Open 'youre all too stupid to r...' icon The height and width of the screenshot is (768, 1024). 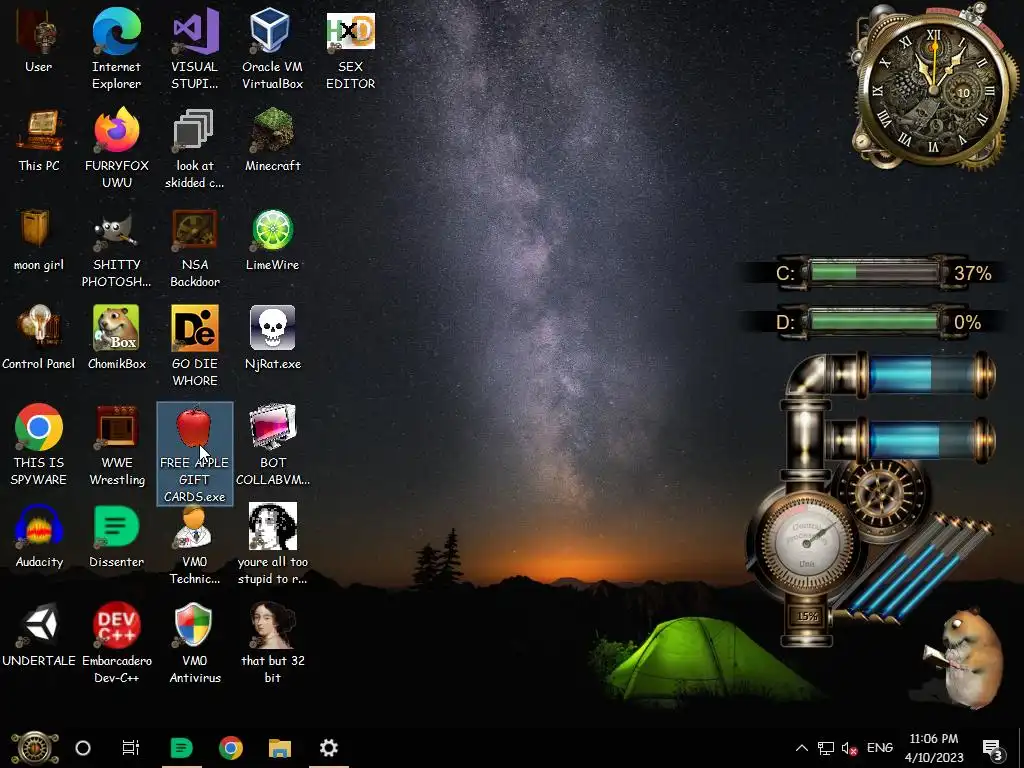pyautogui.click(x=272, y=544)
